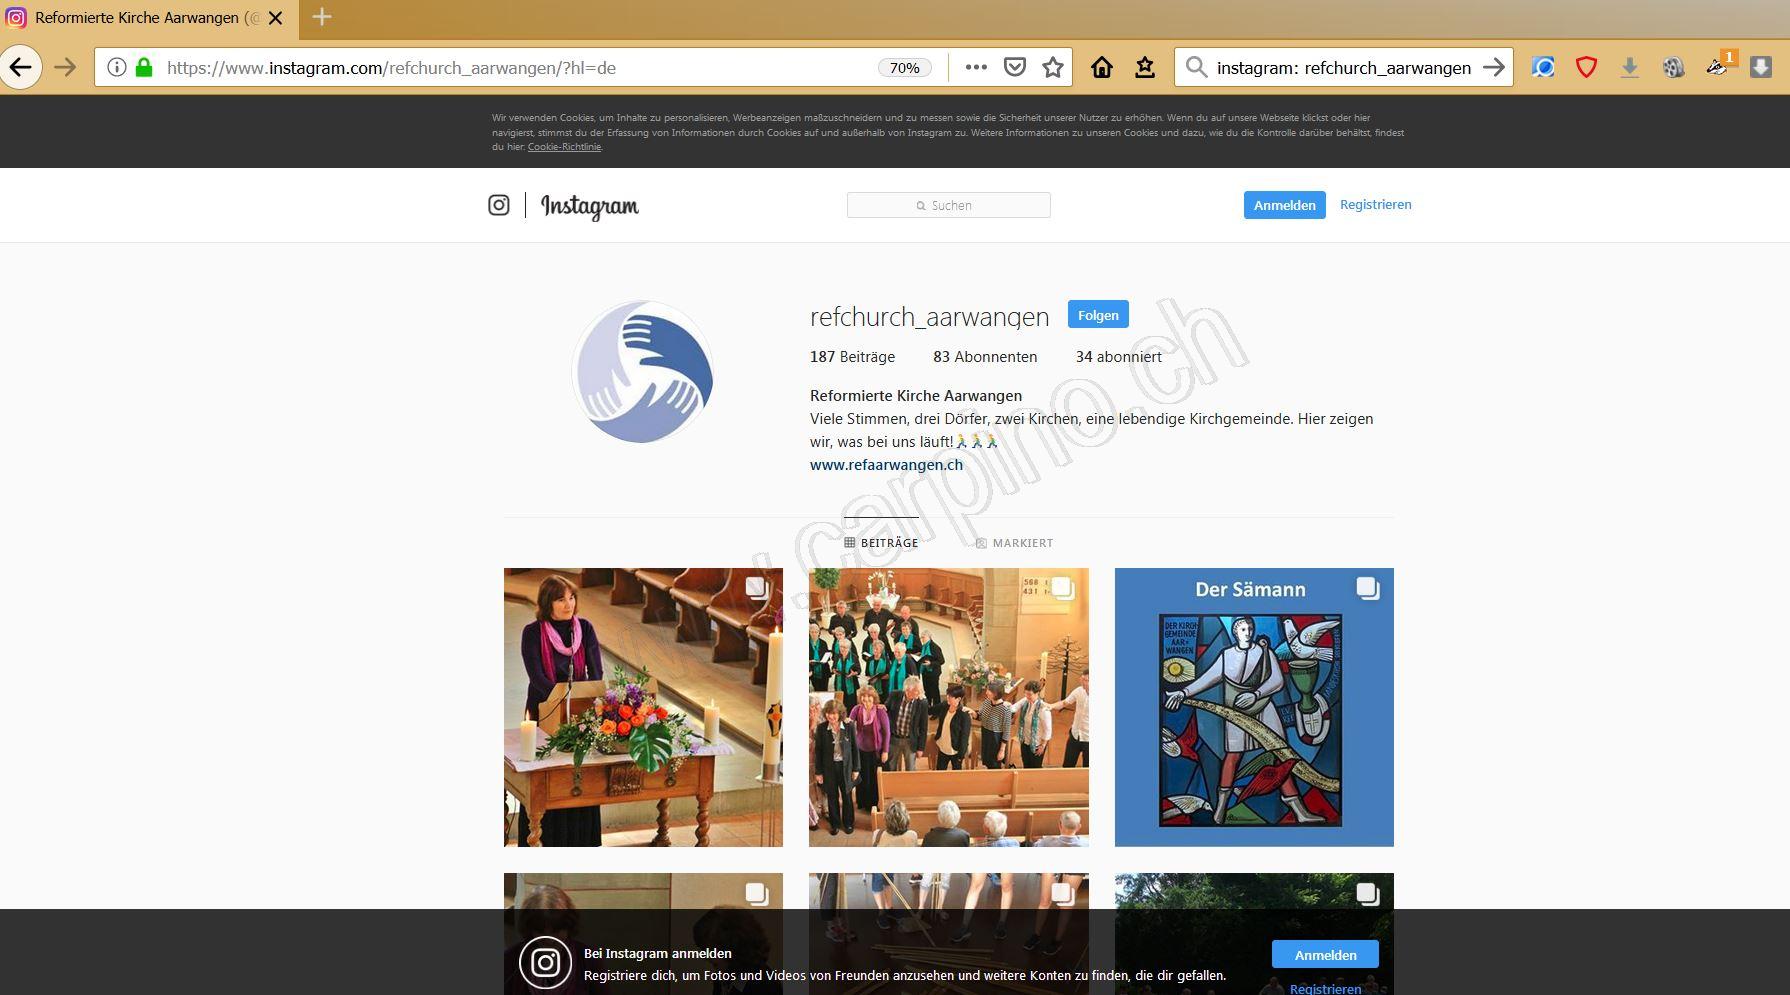Open the blue globe extension icon

[x=1543, y=67]
